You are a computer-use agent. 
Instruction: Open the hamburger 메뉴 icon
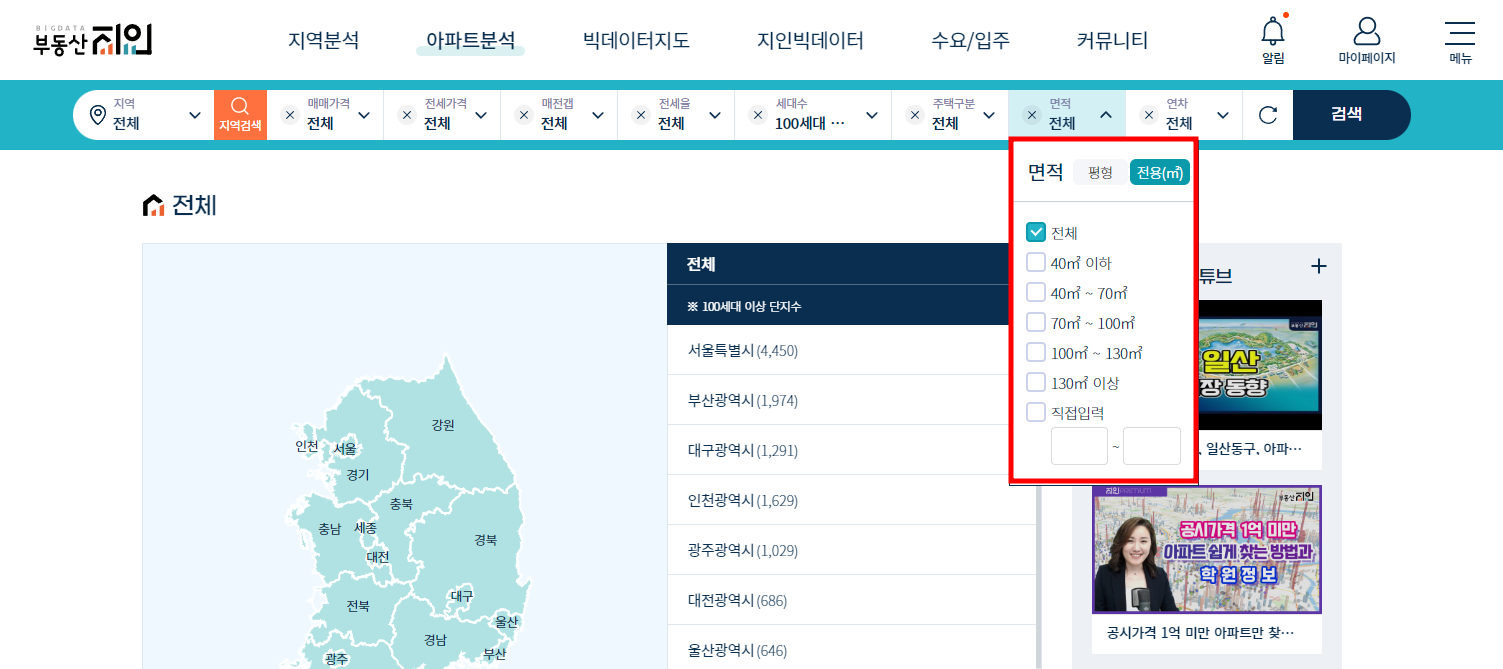[1460, 33]
